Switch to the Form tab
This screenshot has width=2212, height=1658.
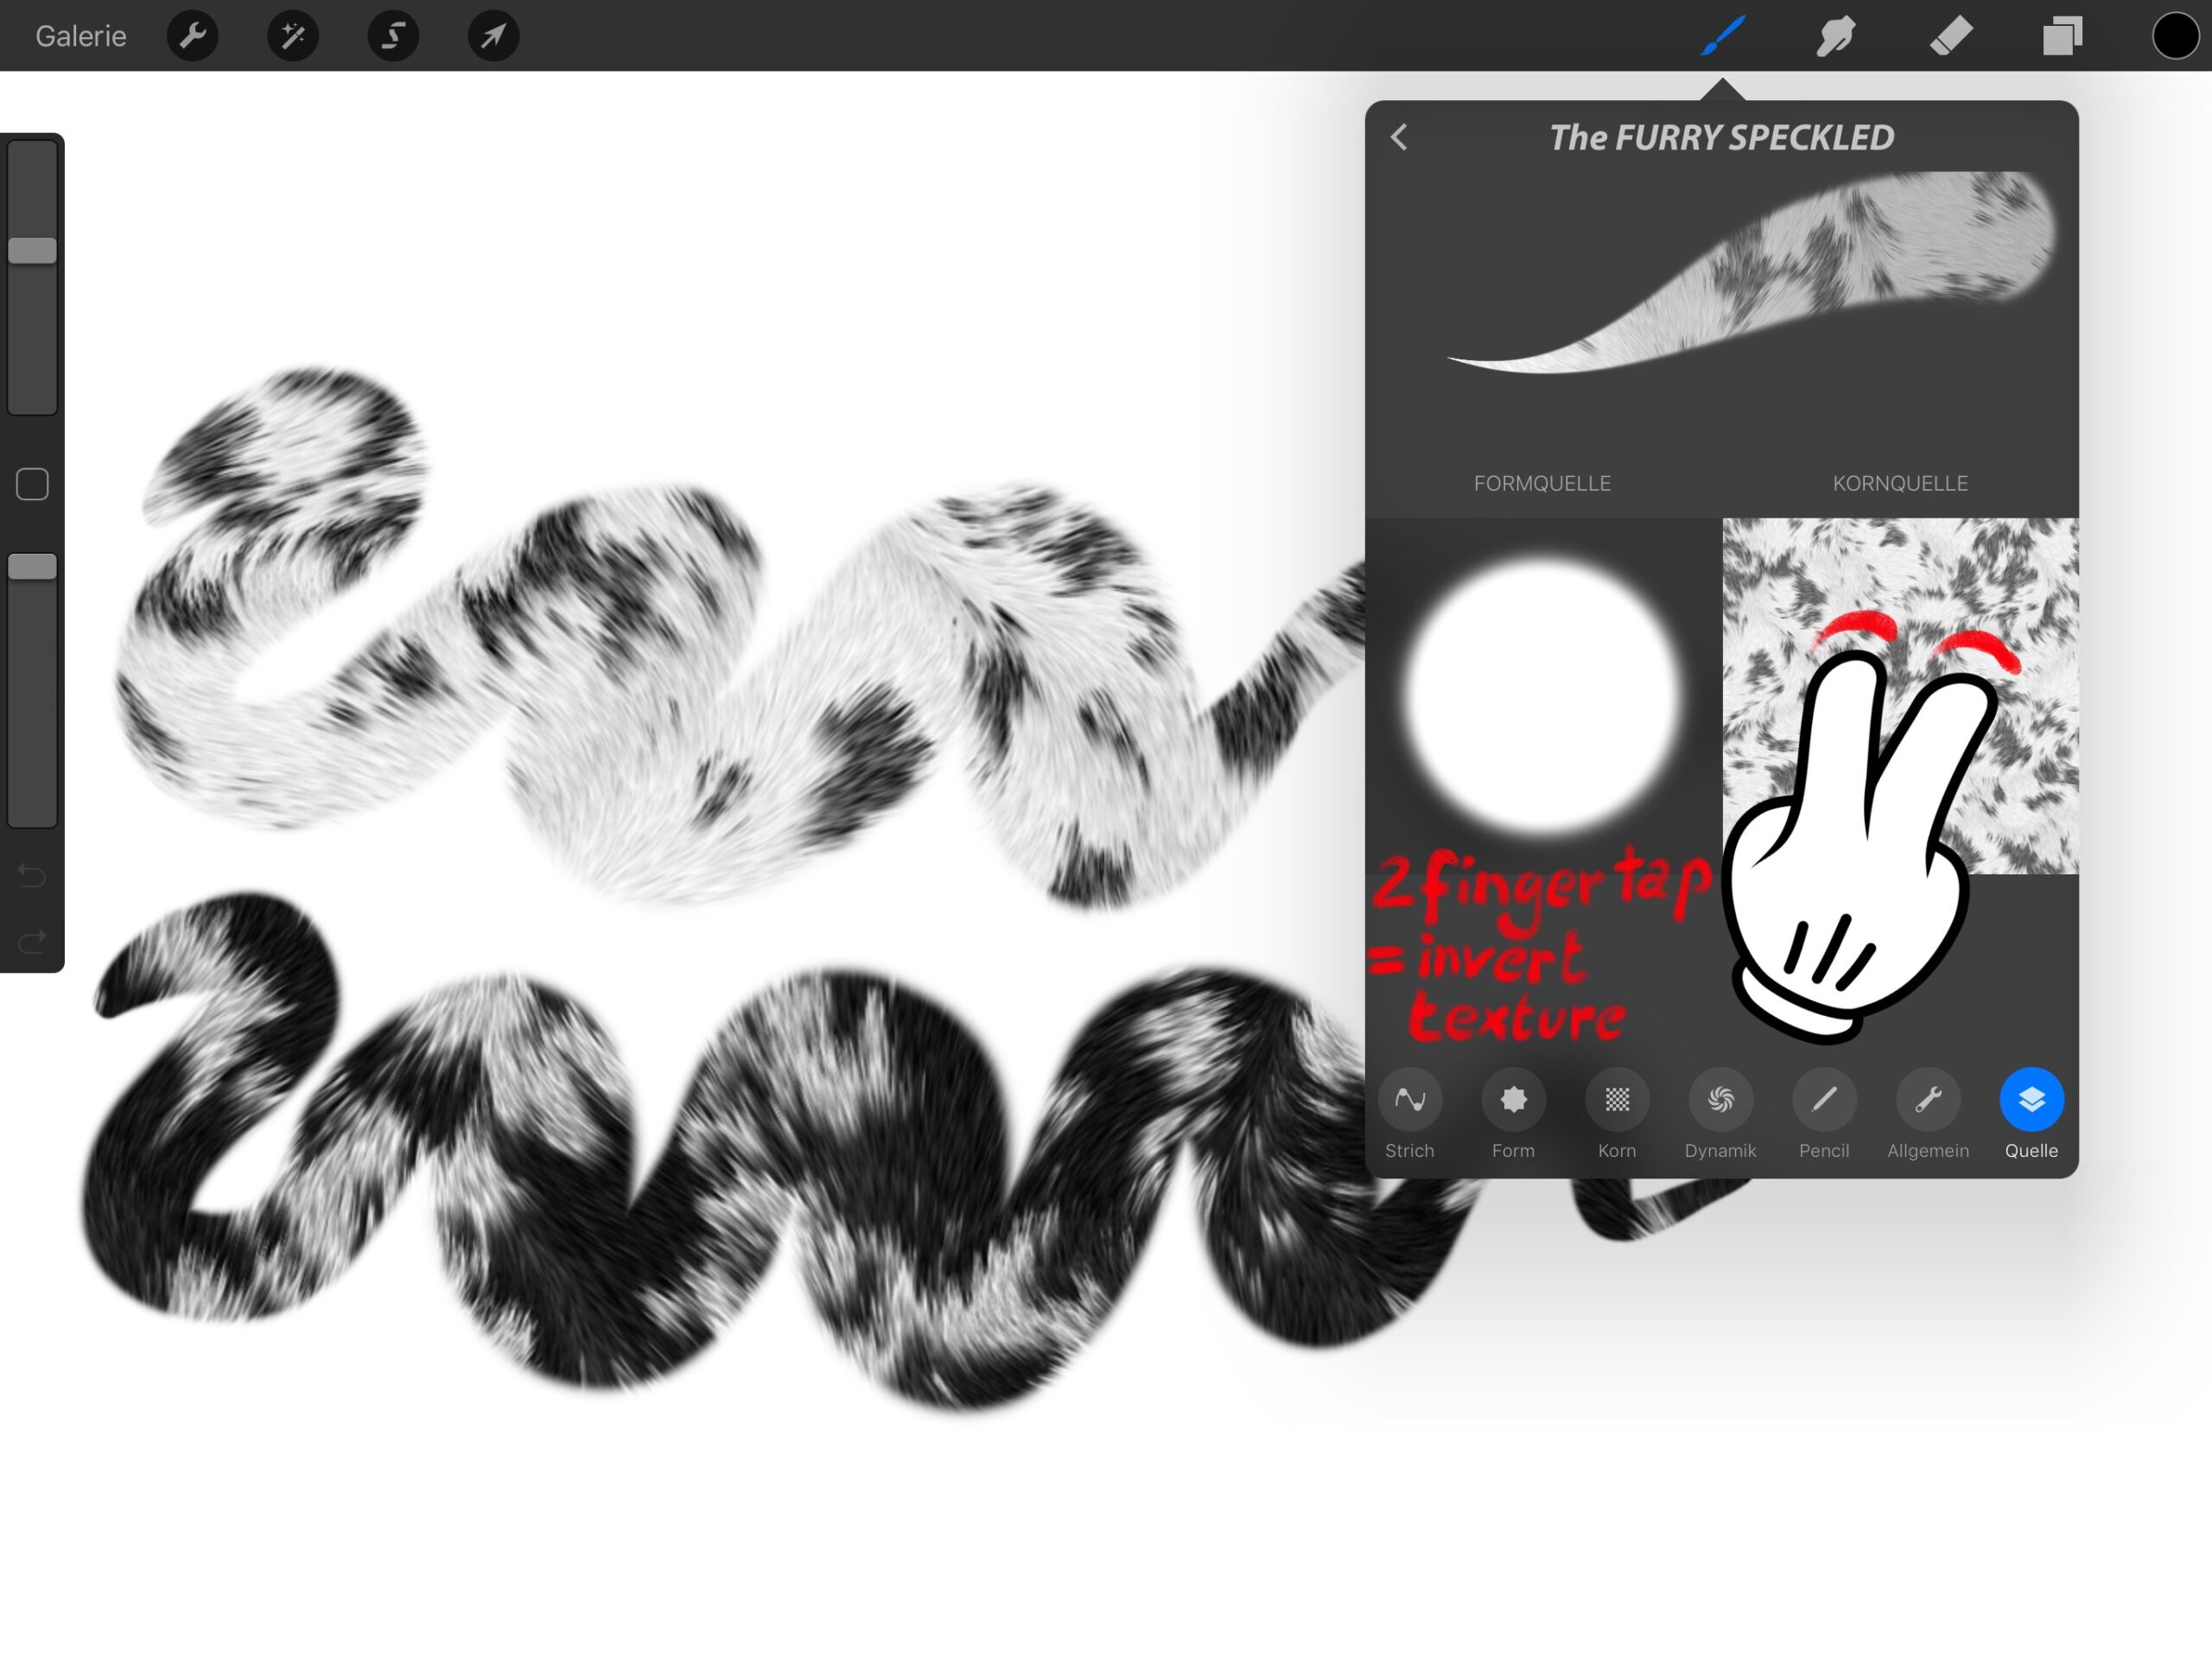click(x=1513, y=1100)
